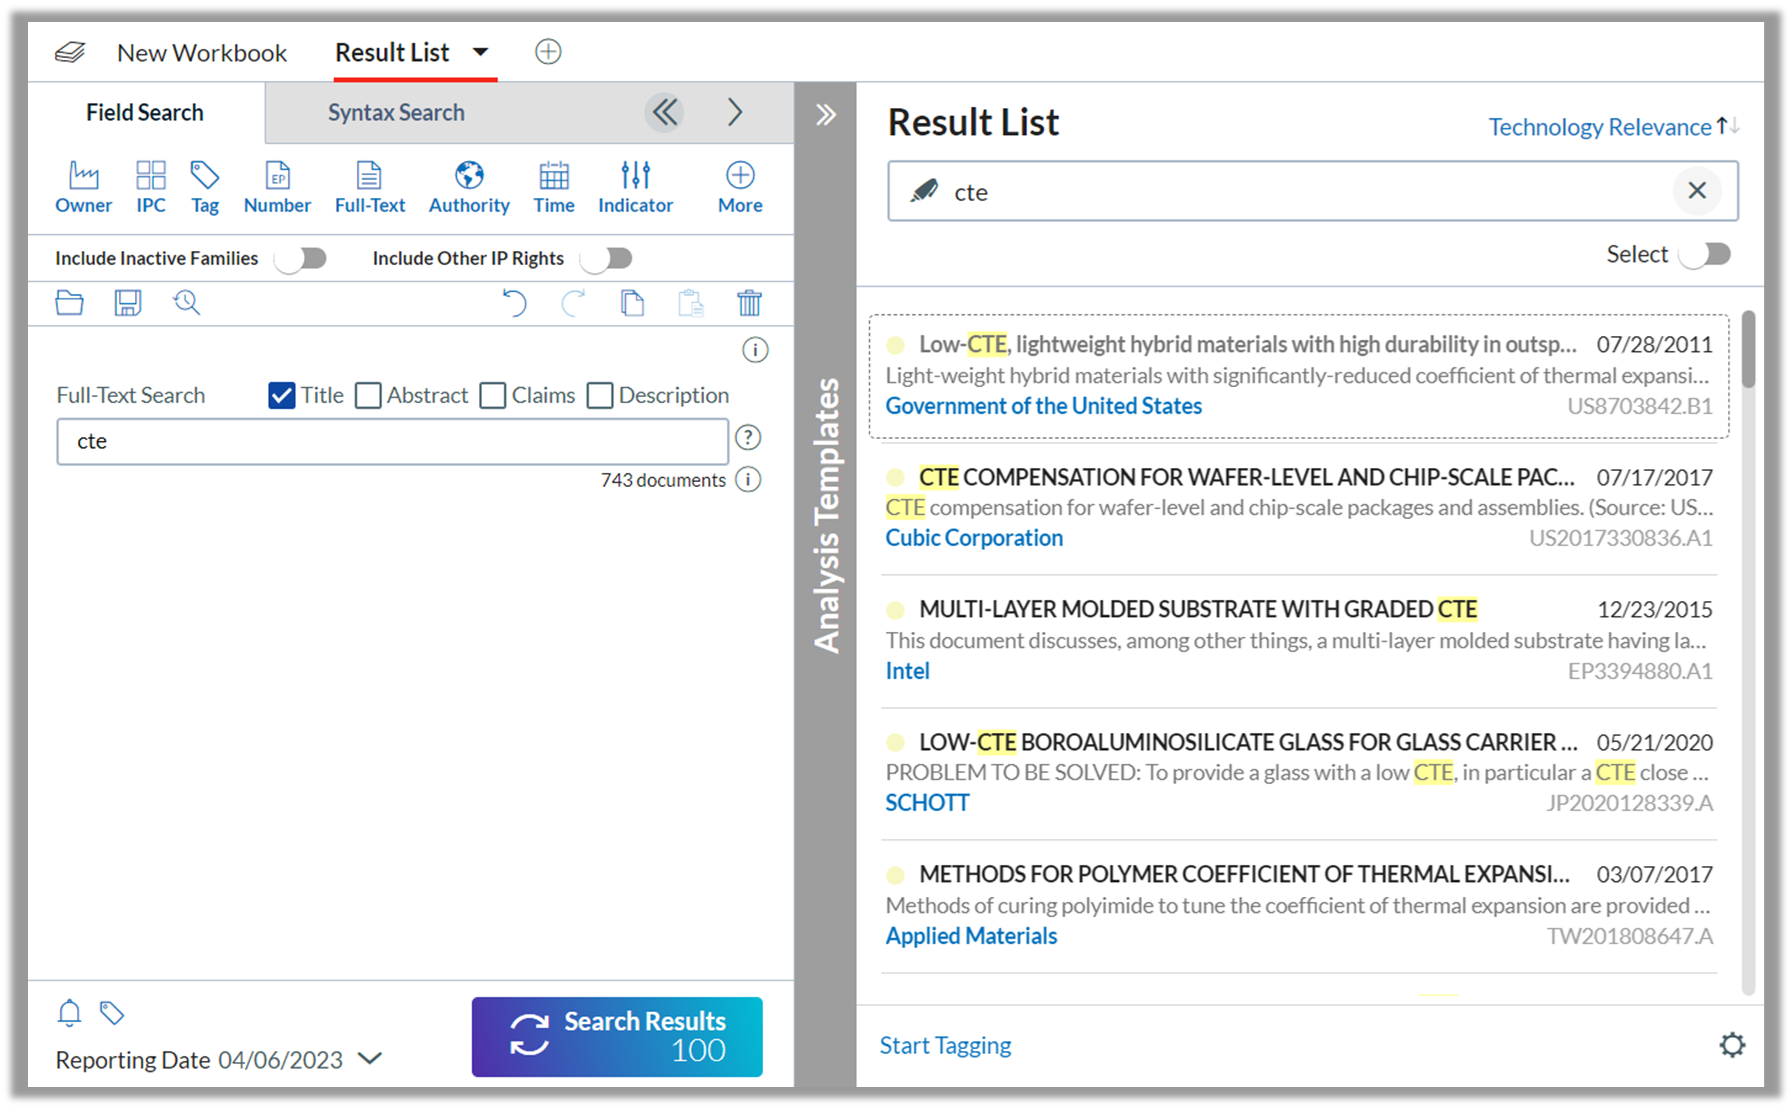Viewport: 1792px width, 1109px height.
Task: Save the search with the floppy disk icon
Action: pyautogui.click(x=128, y=303)
